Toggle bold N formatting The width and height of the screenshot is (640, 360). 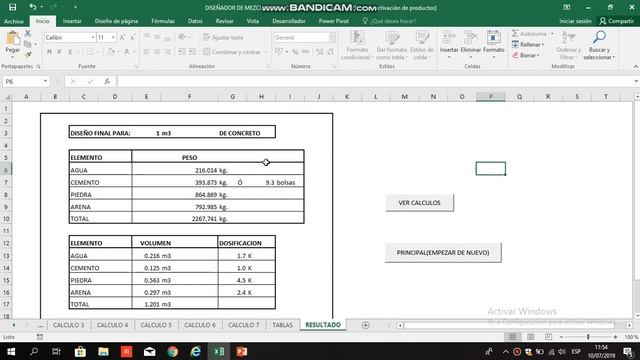(x=49, y=52)
